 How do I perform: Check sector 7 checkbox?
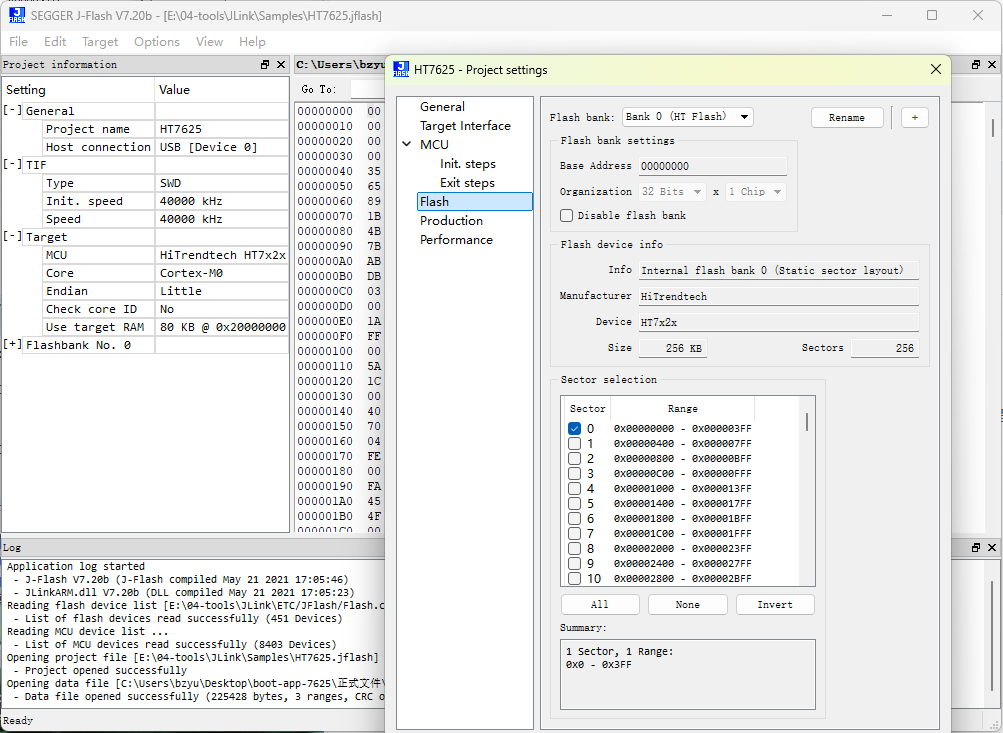574,533
